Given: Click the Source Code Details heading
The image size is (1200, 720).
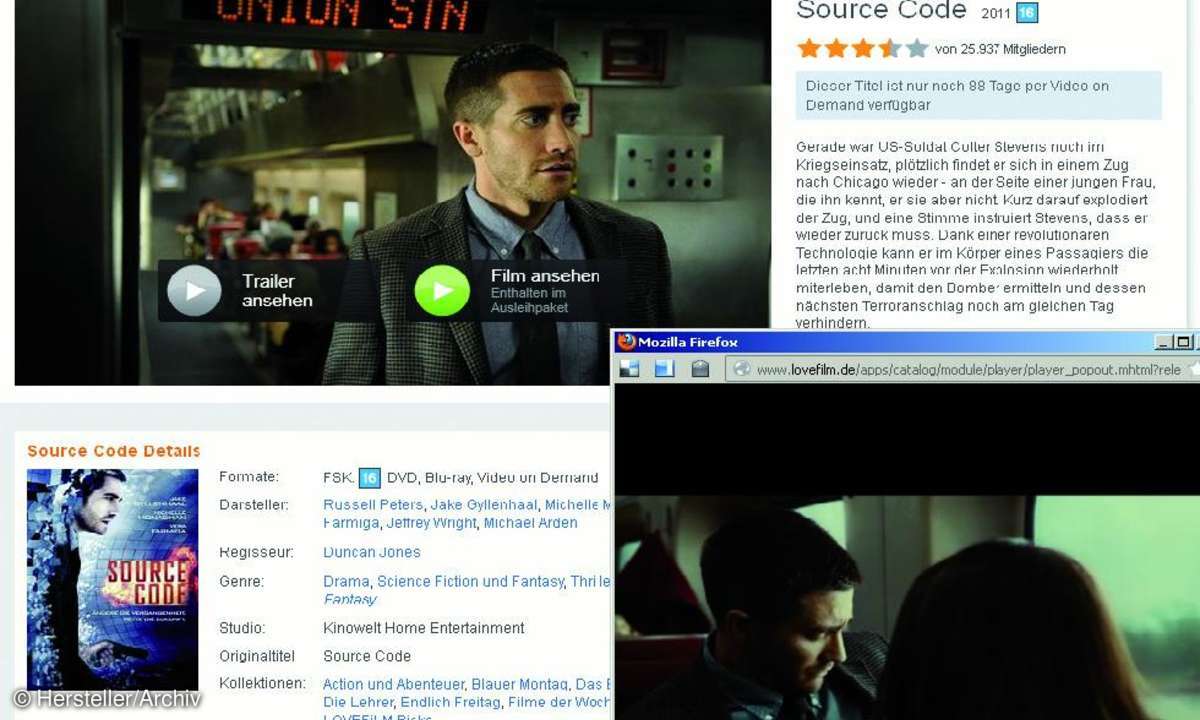Looking at the screenshot, I should click(113, 451).
